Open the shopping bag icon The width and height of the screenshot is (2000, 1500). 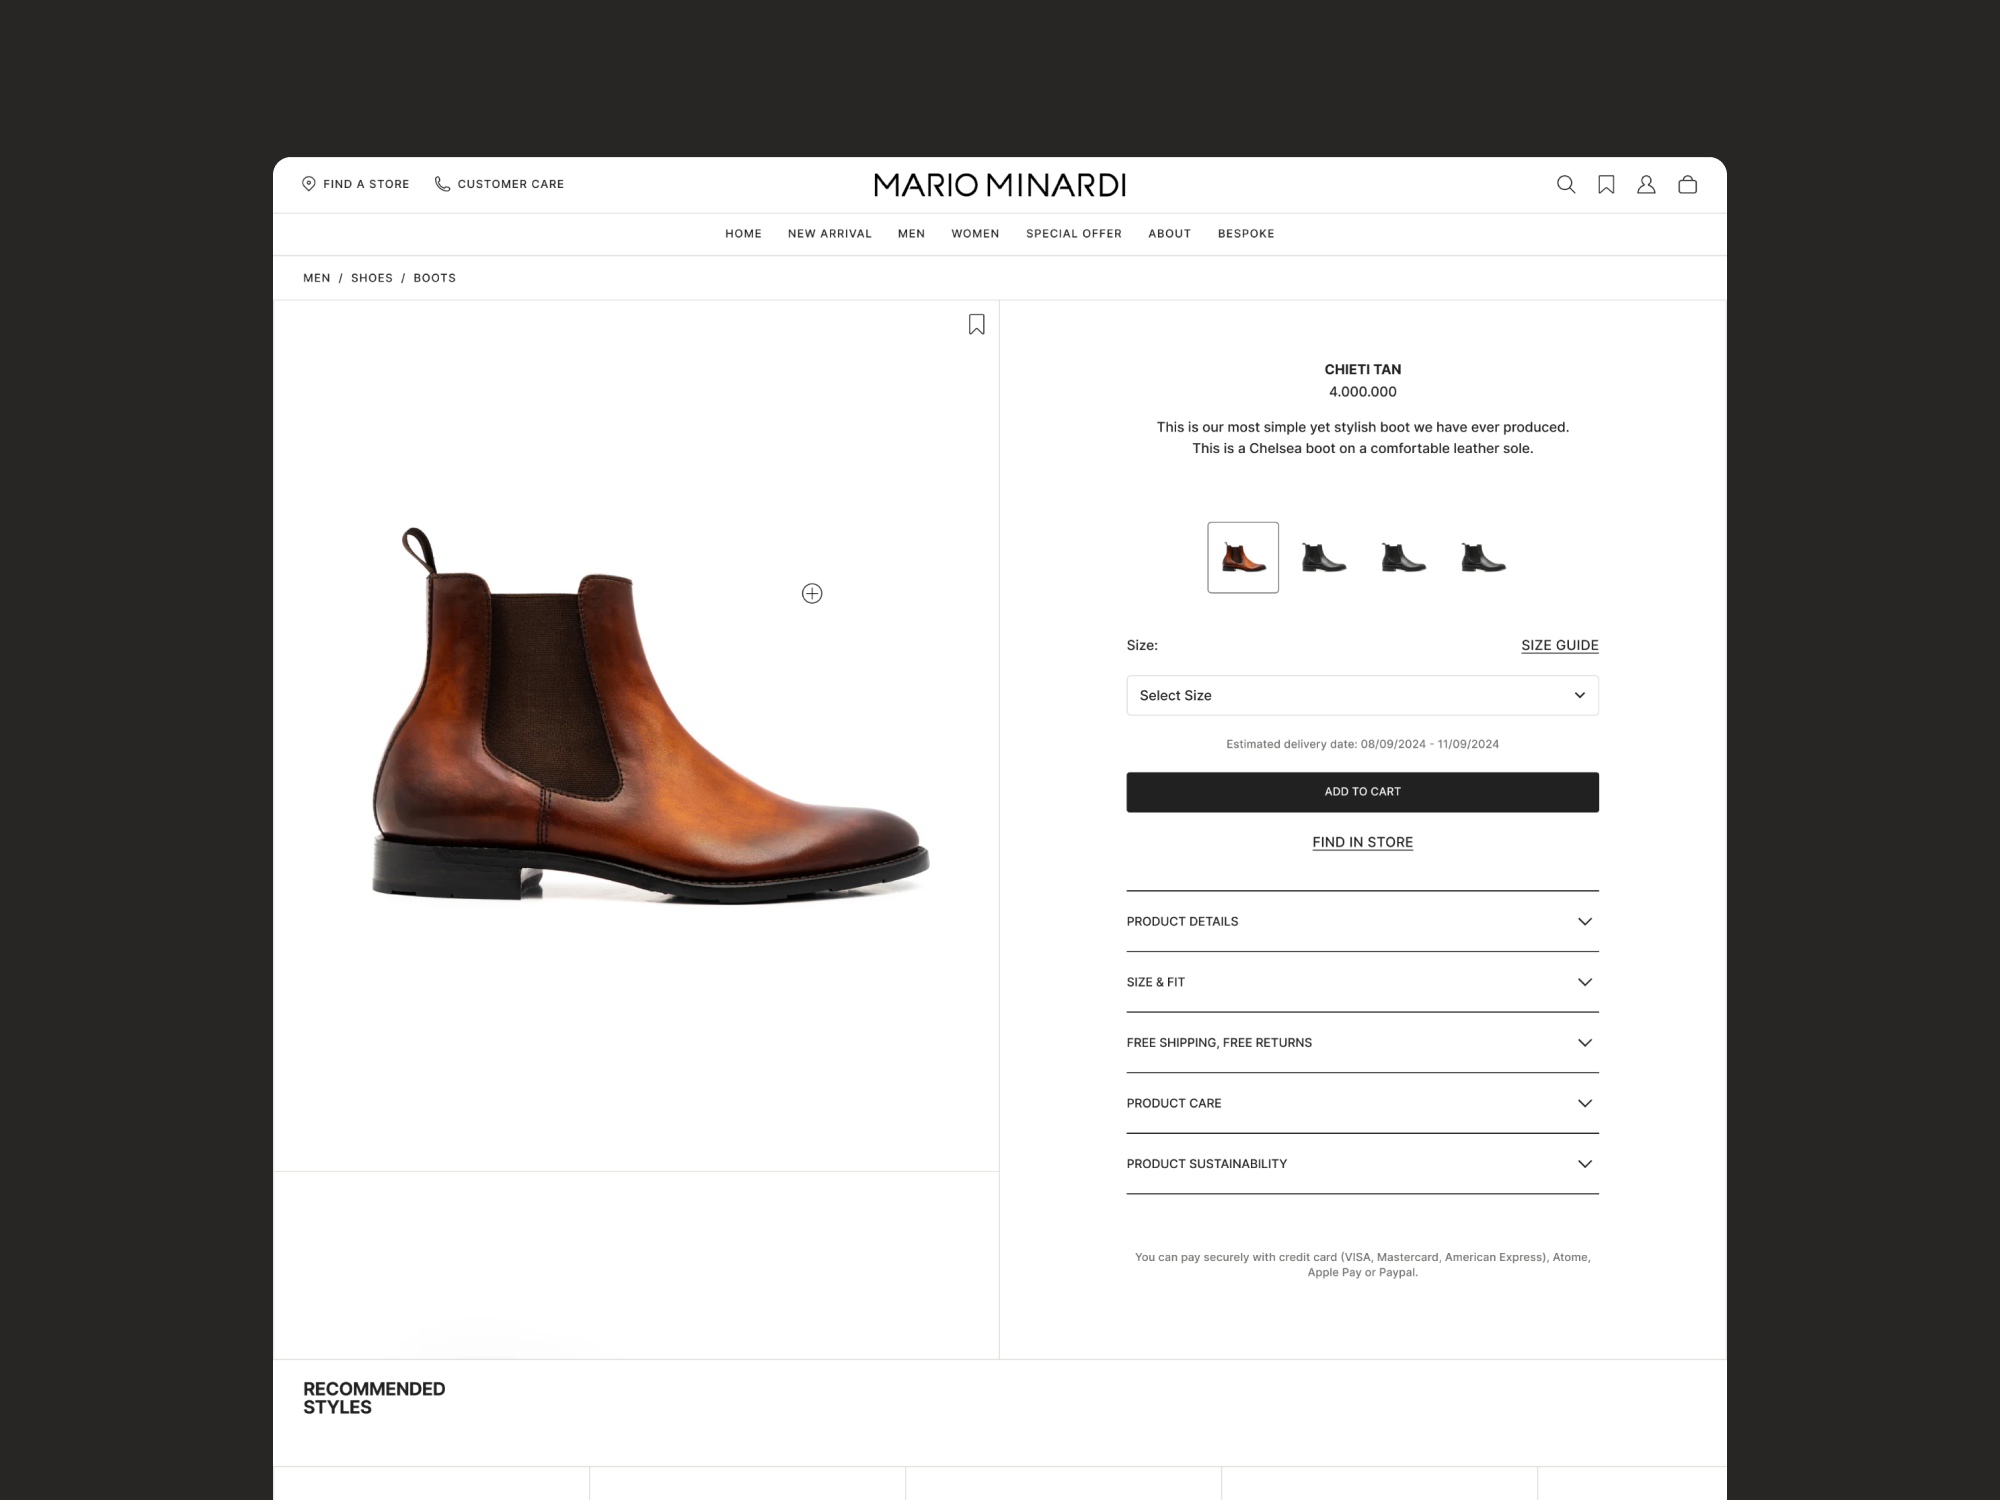[x=1687, y=184]
